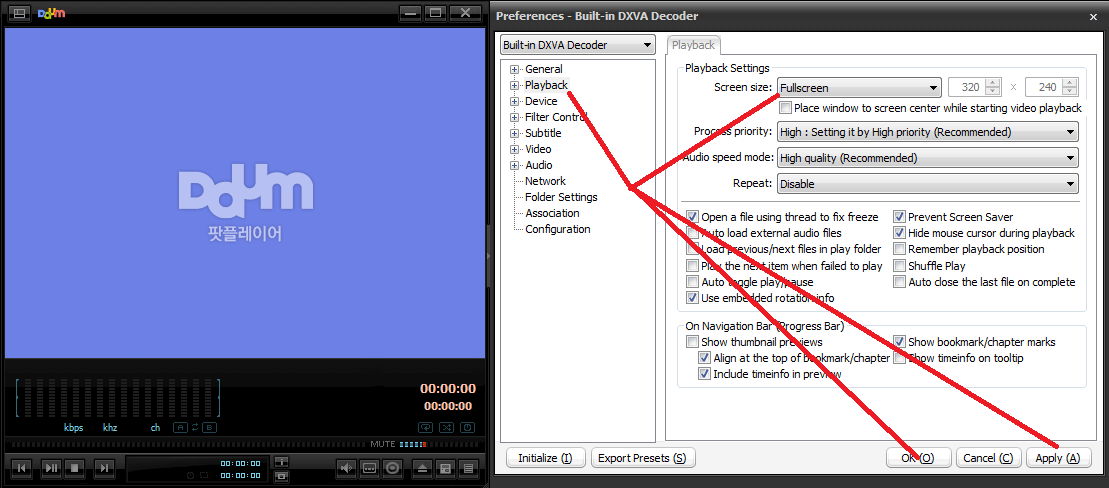Enable Place window to screen center checkbox
Screen dimensions: 1109x488
pos(784,108)
